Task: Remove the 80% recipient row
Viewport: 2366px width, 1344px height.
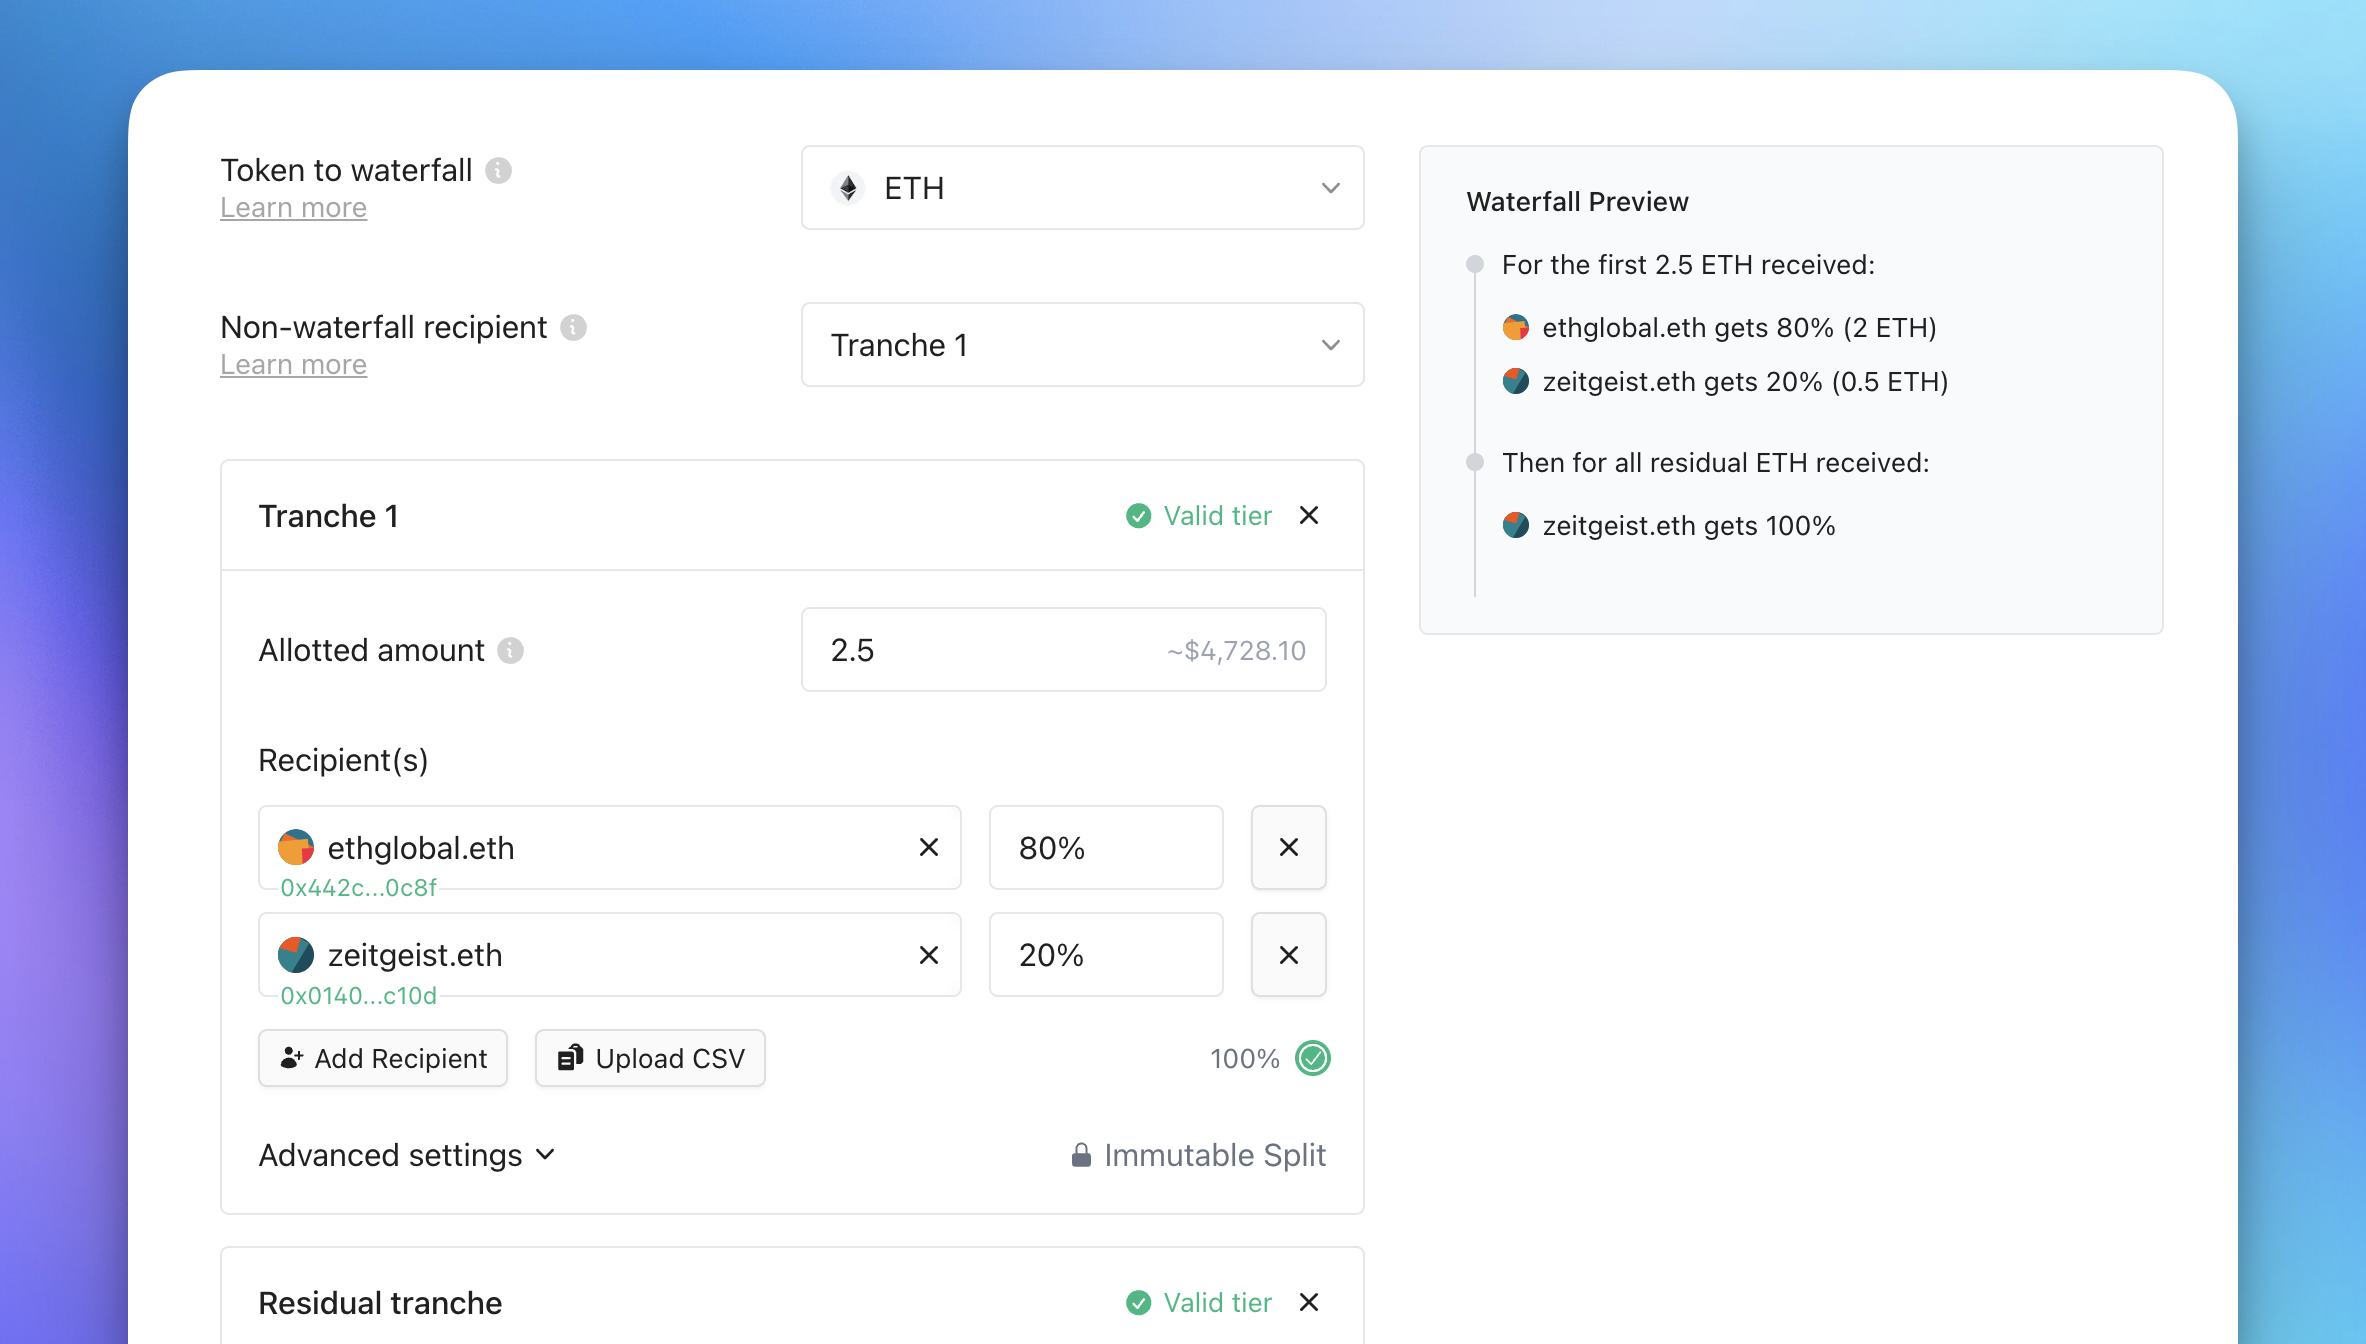Action: (1288, 848)
